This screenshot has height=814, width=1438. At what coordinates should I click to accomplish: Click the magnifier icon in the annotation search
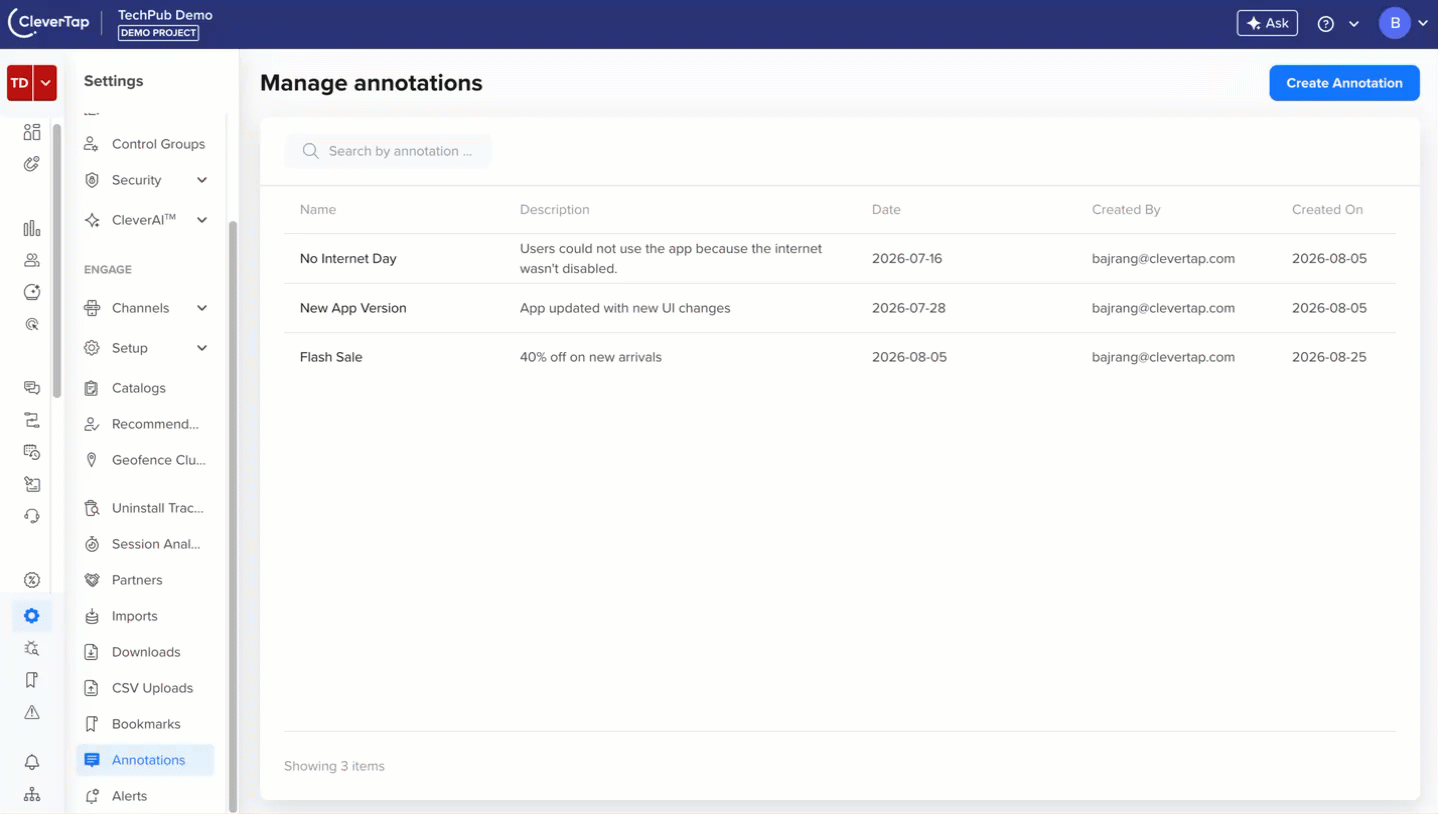click(310, 151)
